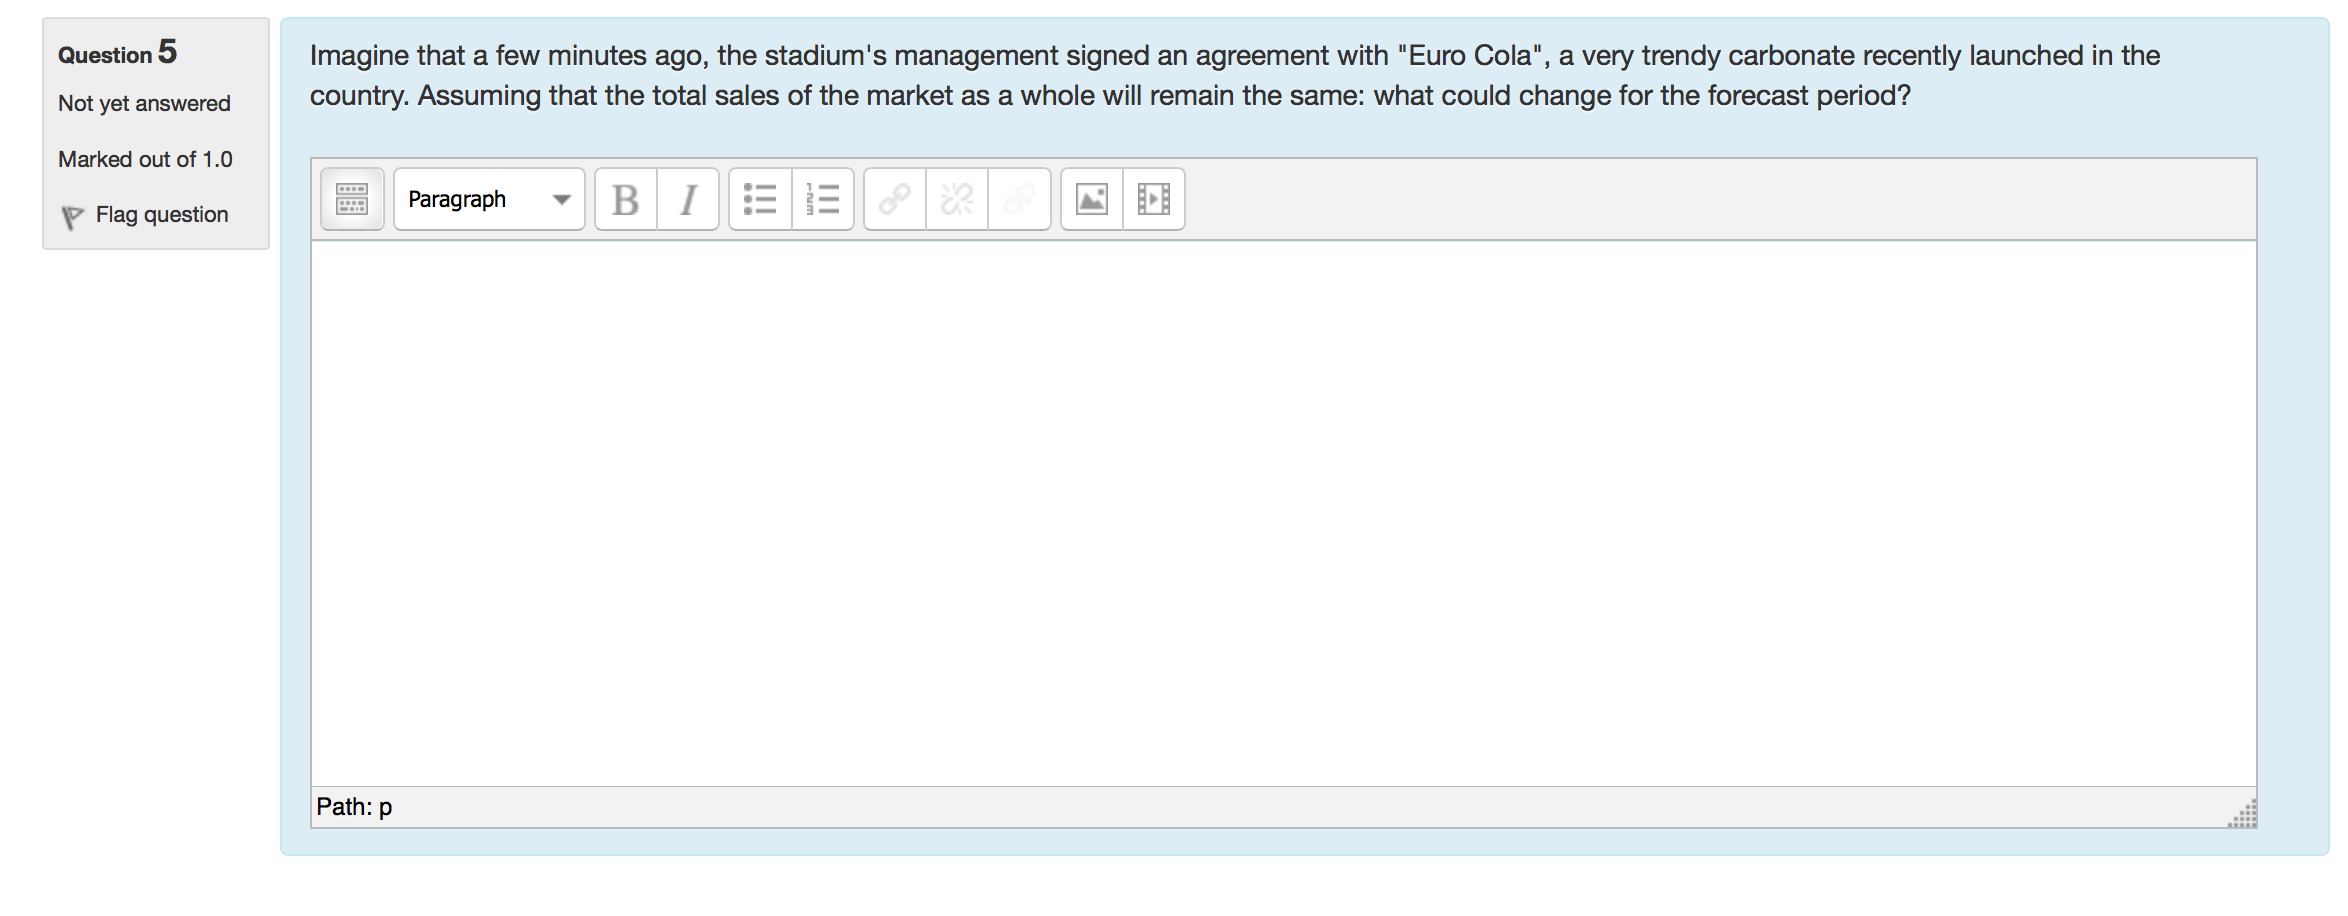Click the prevent automatic linking icon

[1019, 199]
